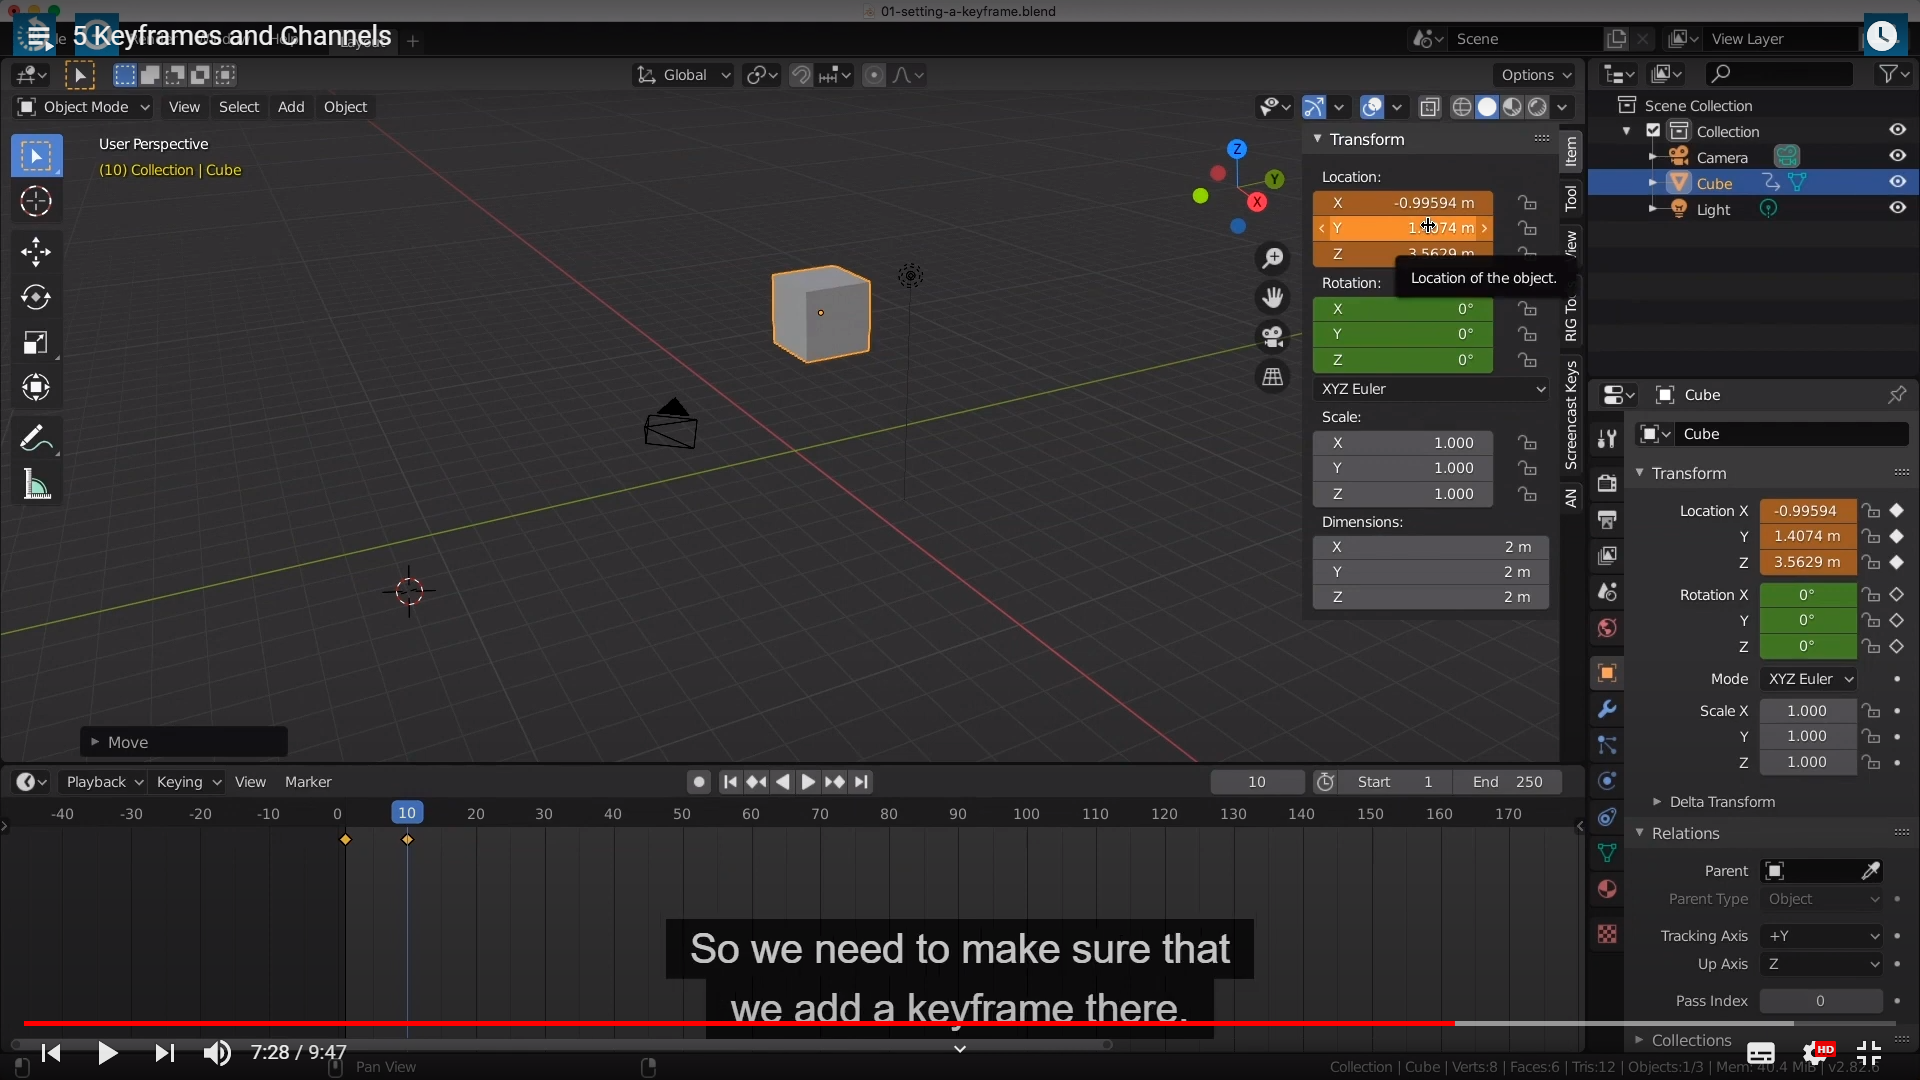Image resolution: width=1920 pixels, height=1080 pixels.
Task: Toggle camera view button in viewport
Action: [x=1272, y=337]
